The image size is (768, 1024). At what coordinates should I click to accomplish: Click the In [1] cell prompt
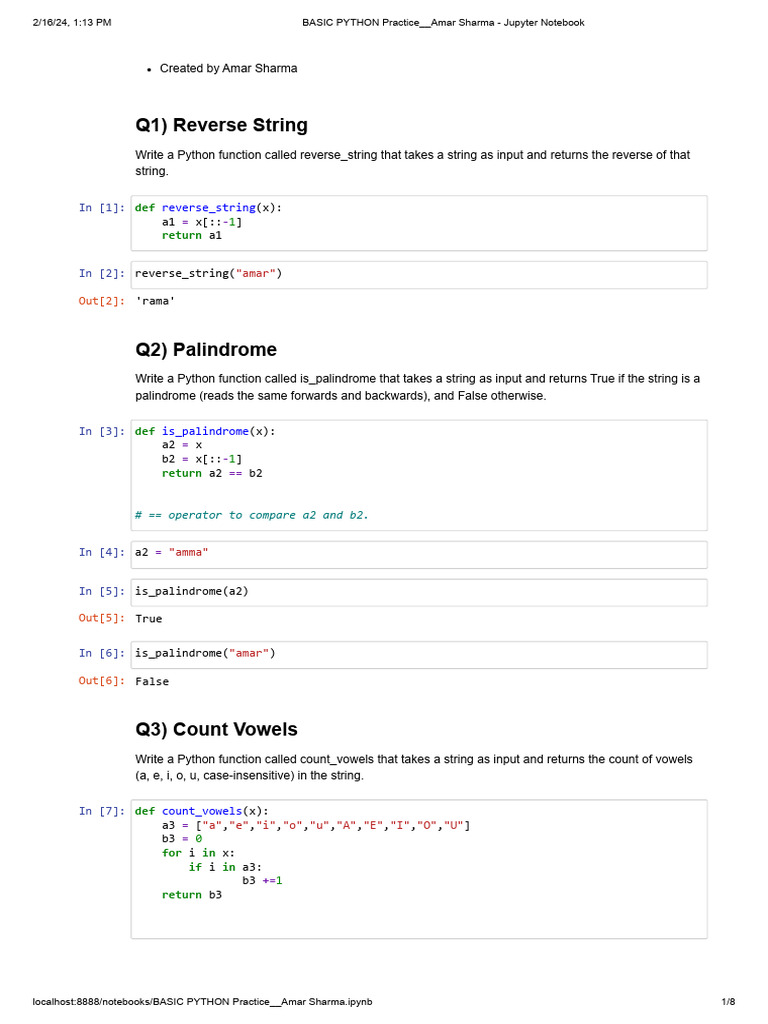pos(102,208)
